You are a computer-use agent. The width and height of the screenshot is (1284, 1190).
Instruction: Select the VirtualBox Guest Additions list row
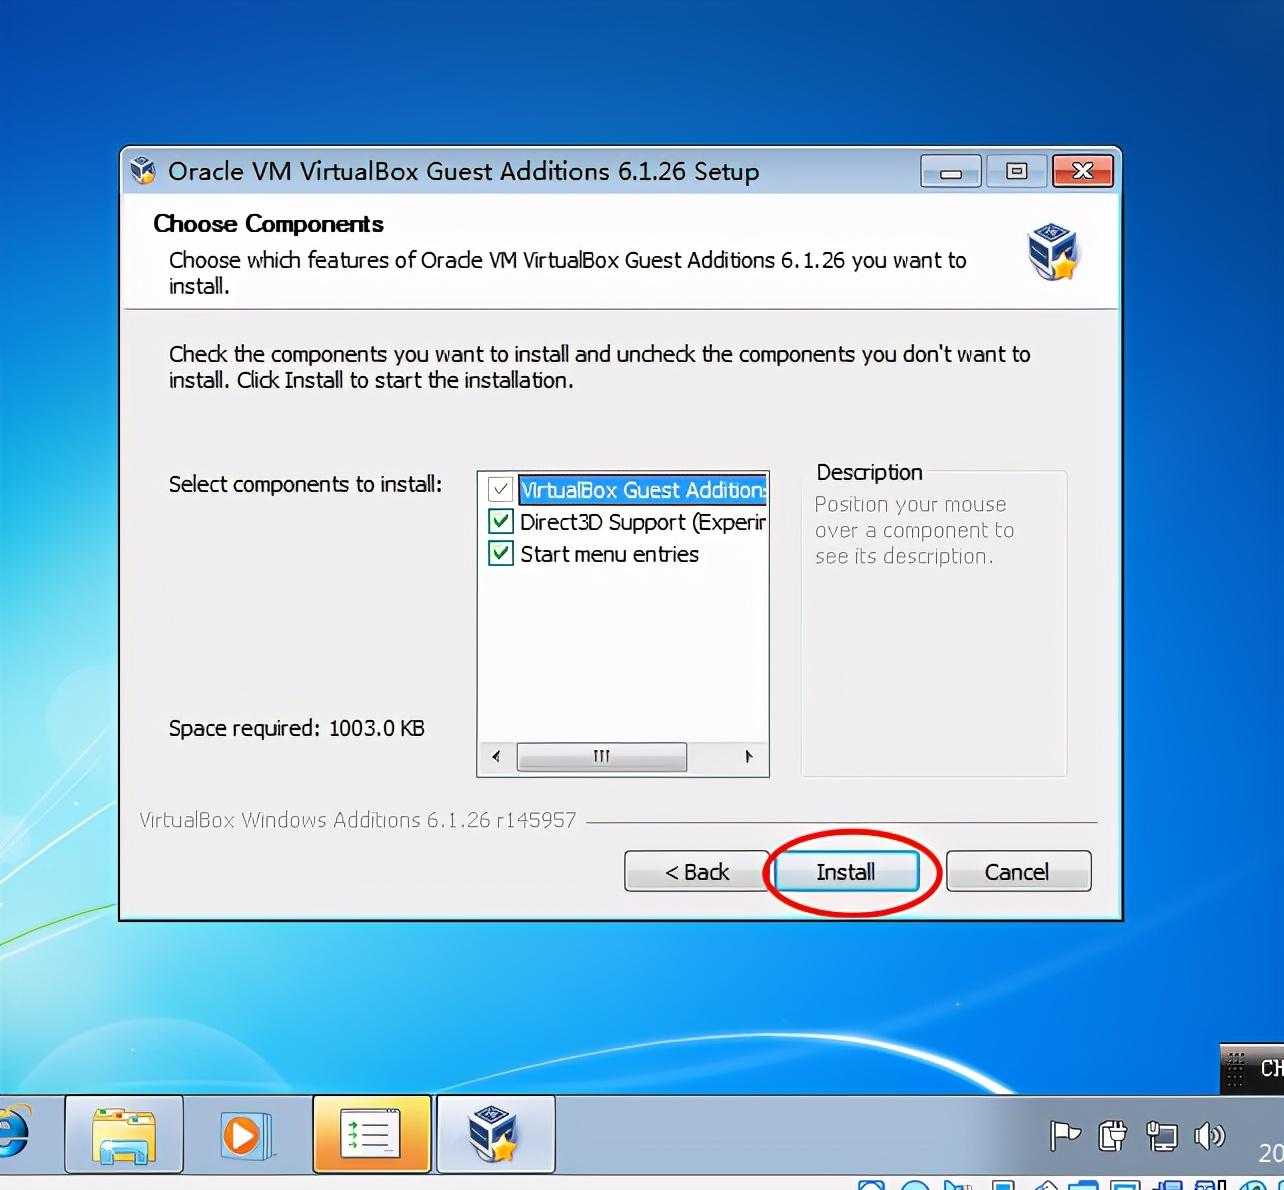point(643,490)
